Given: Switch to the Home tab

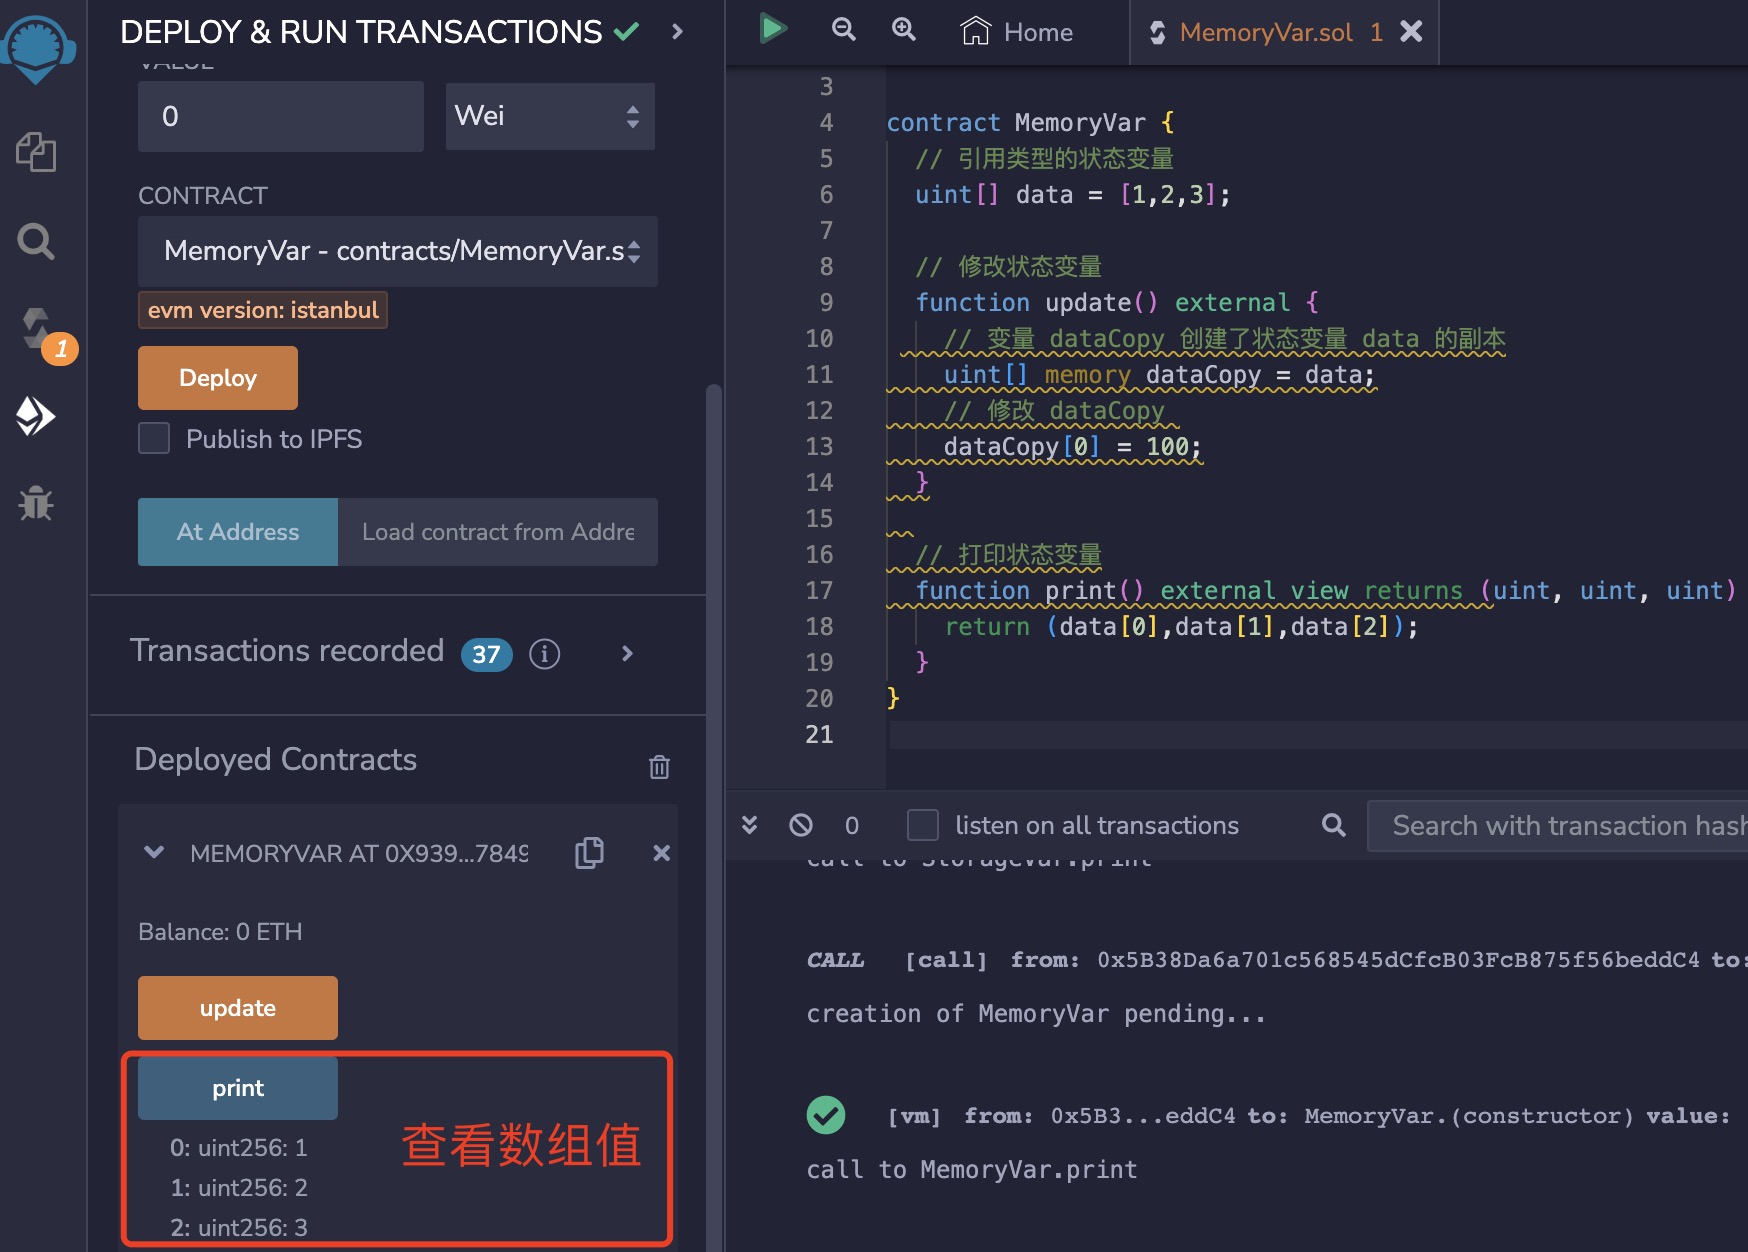Looking at the screenshot, I should 1017,32.
